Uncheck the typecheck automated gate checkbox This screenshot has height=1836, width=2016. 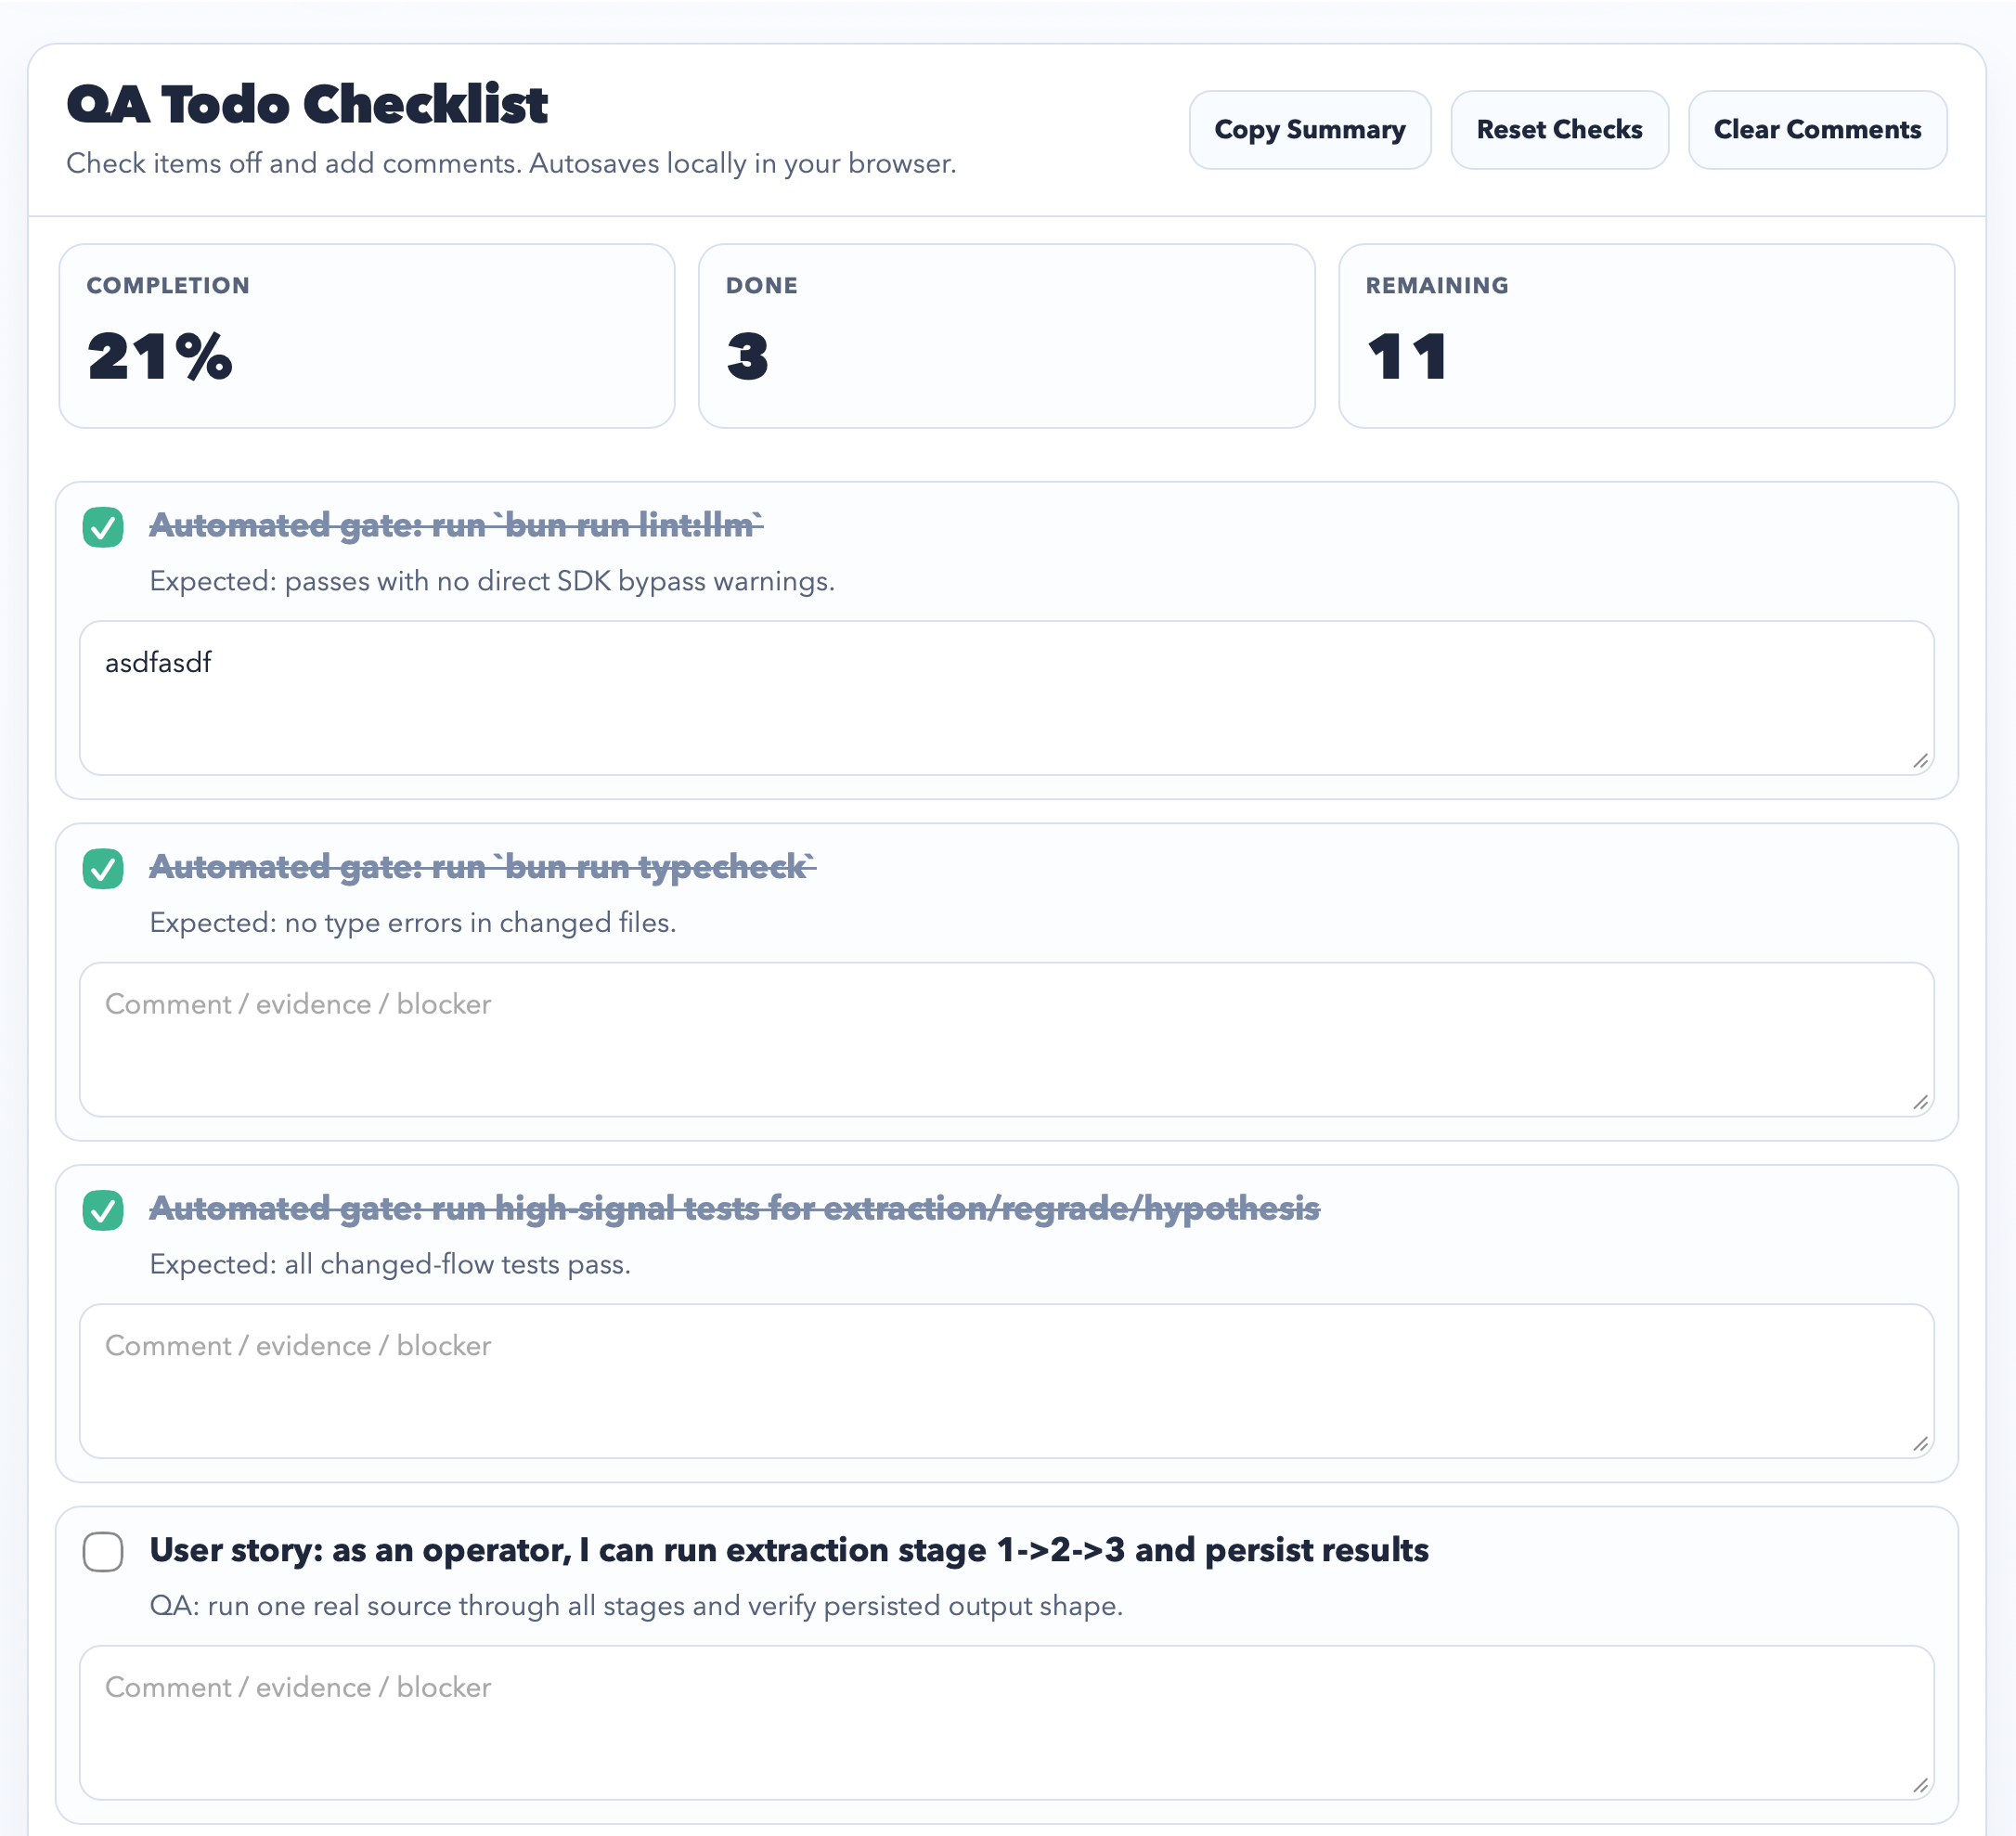(x=103, y=868)
